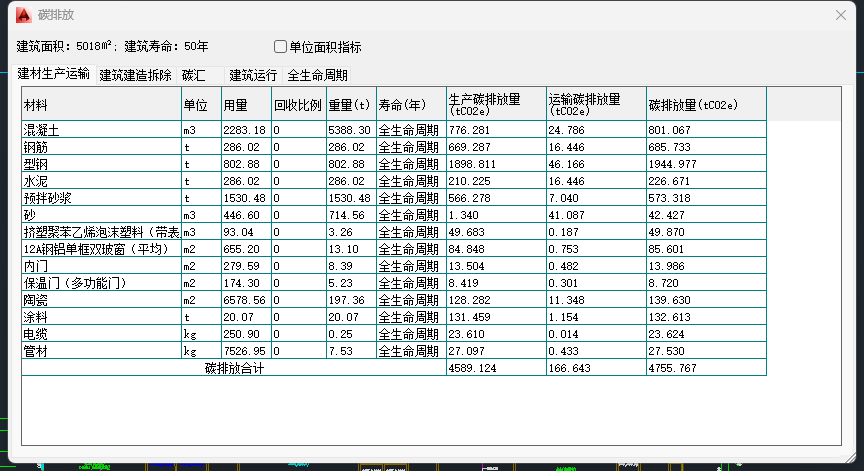The width and height of the screenshot is (864, 471).
Task: Select the 混凝土 material row cell
Action: (x=100, y=130)
